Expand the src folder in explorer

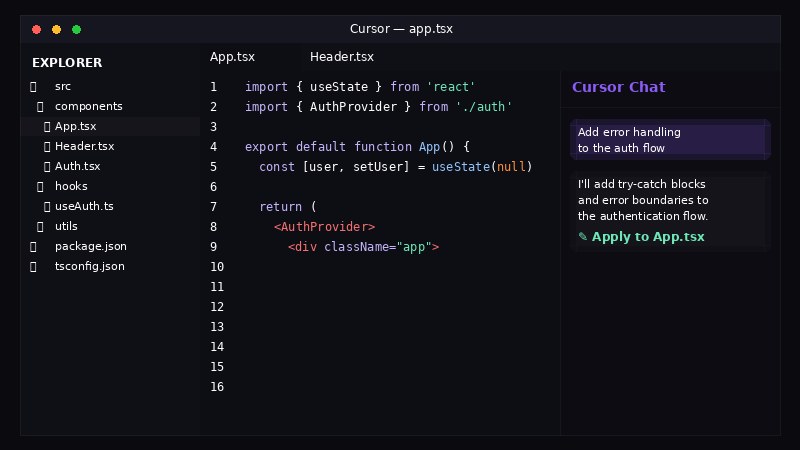coord(63,86)
